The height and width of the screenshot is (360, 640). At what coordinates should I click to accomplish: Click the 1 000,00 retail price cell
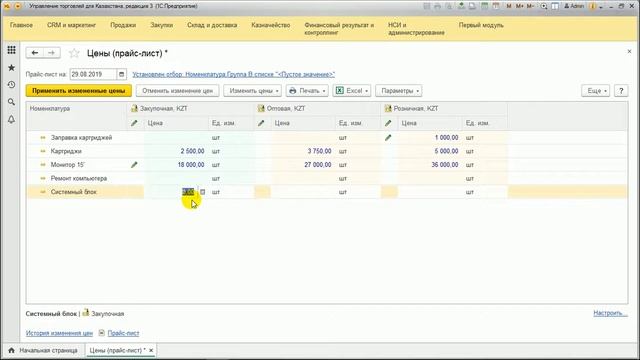point(430,138)
